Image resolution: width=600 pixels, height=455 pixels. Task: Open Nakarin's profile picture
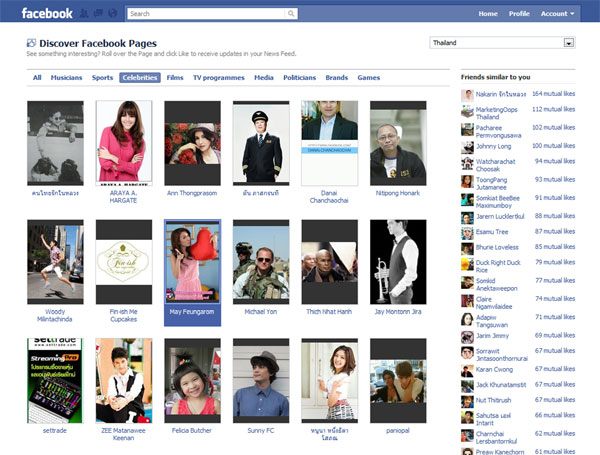467,95
